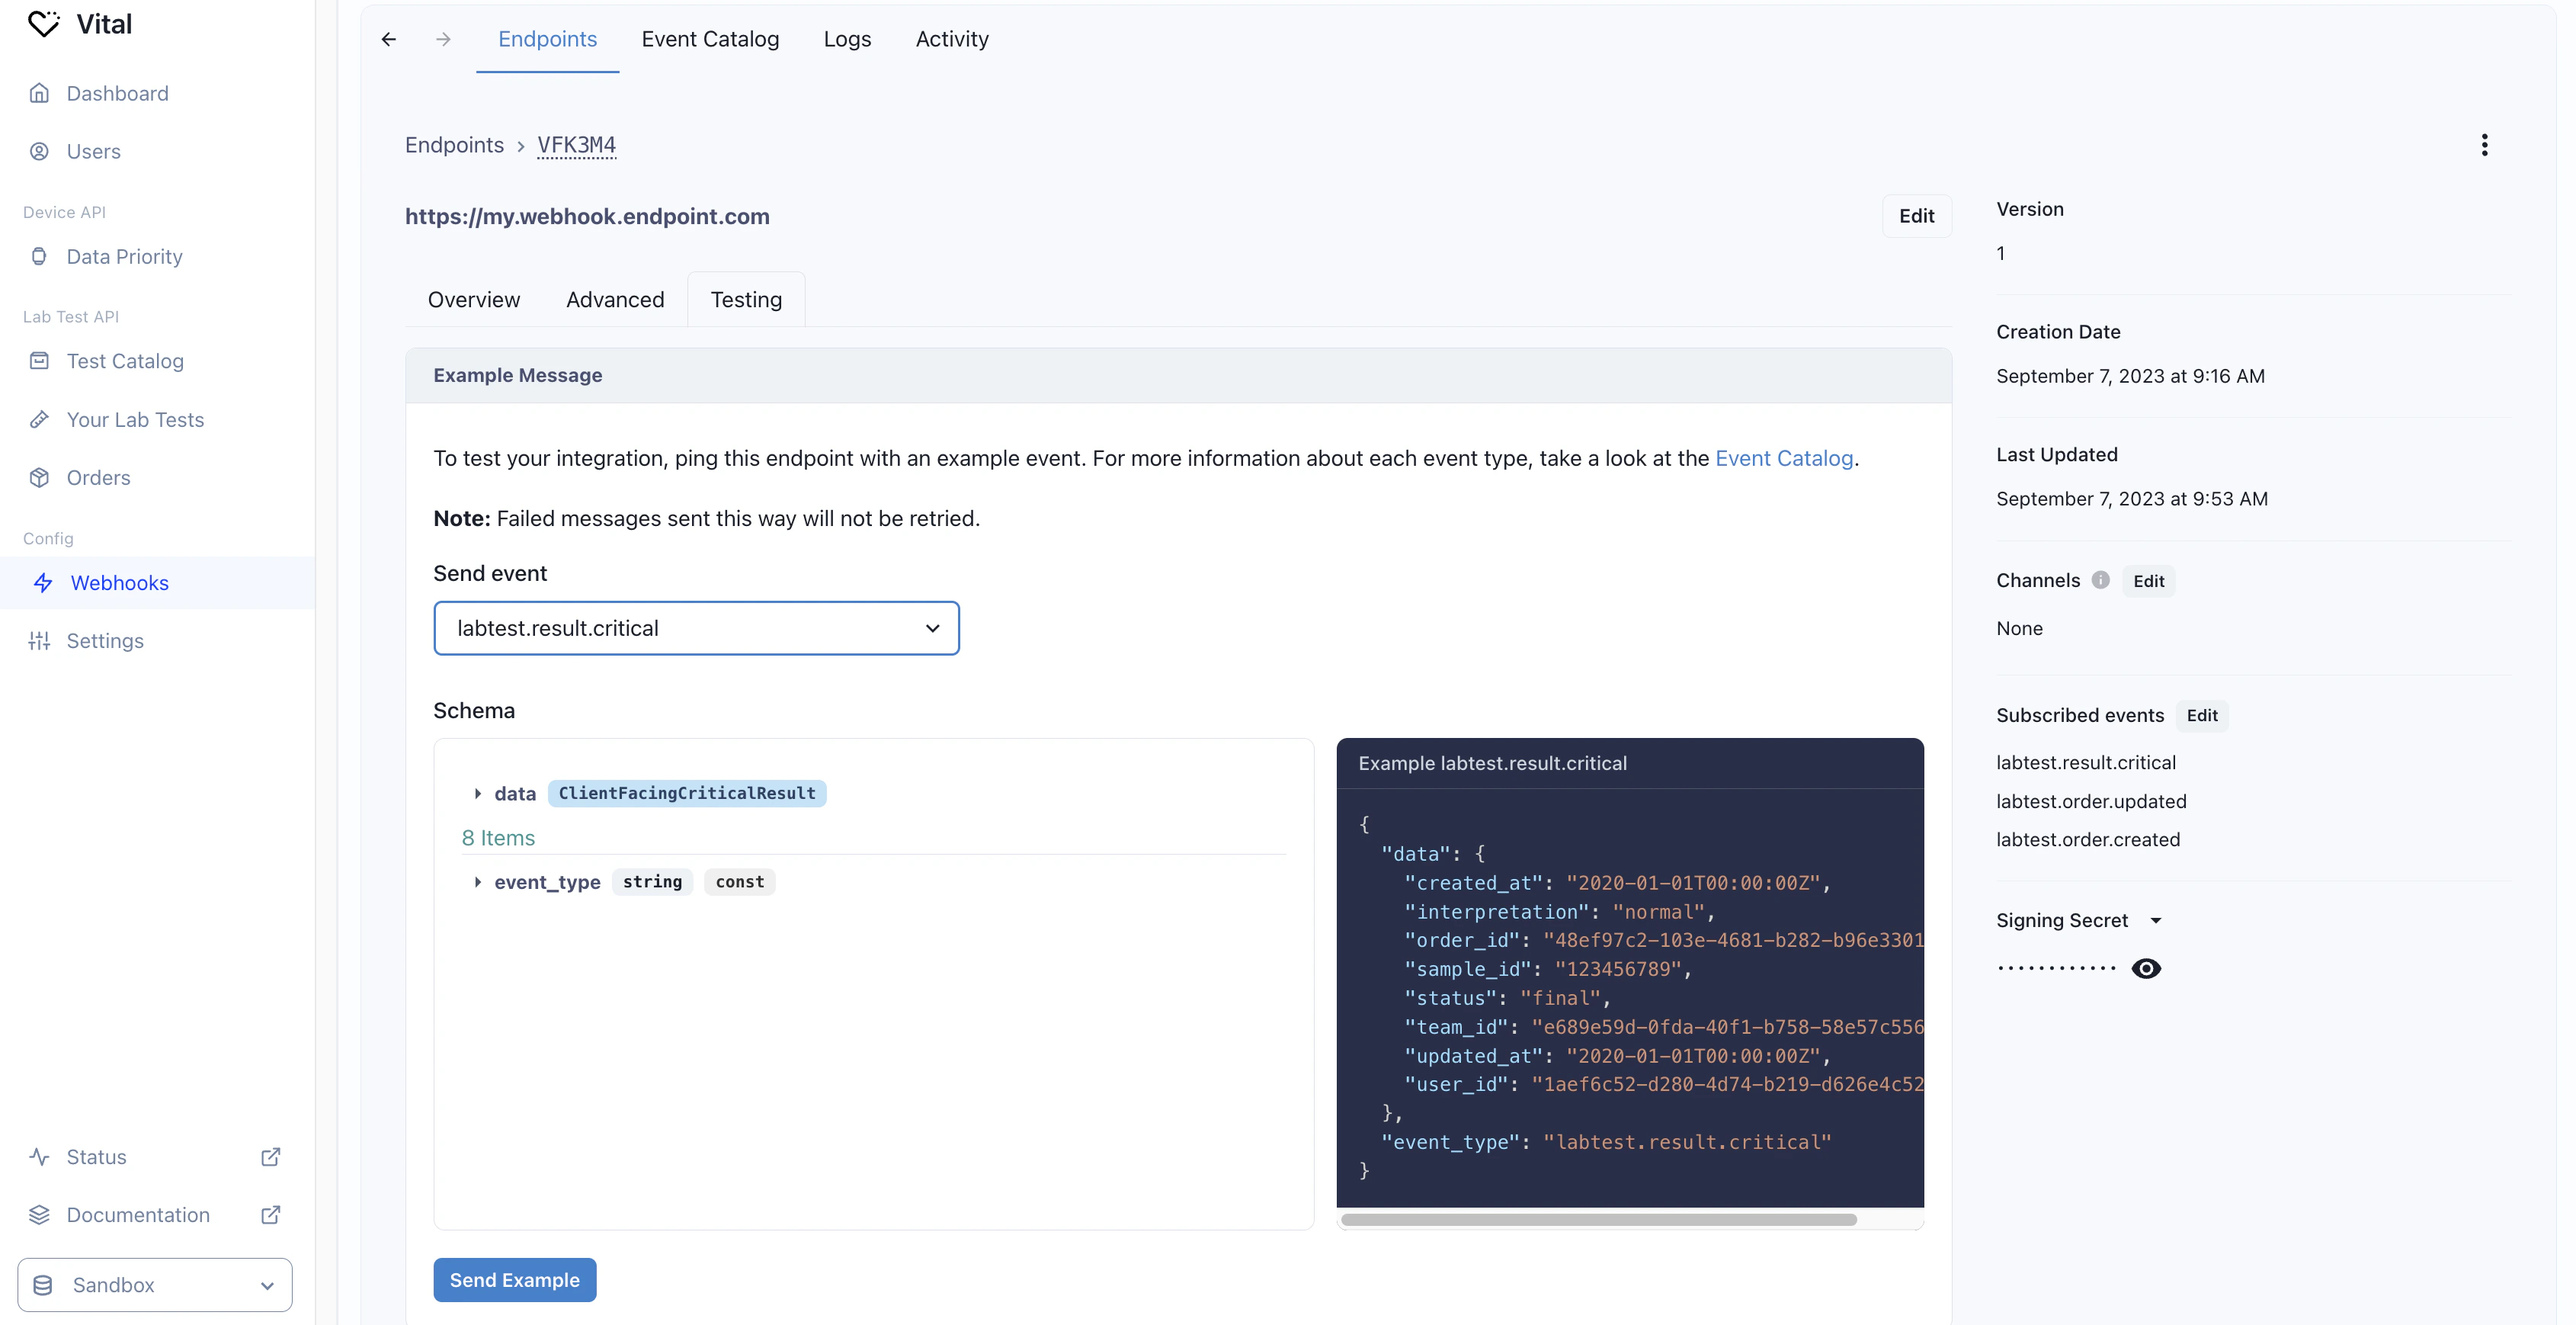Open the Send event dropdown
The width and height of the screenshot is (2576, 1325).
tap(696, 628)
